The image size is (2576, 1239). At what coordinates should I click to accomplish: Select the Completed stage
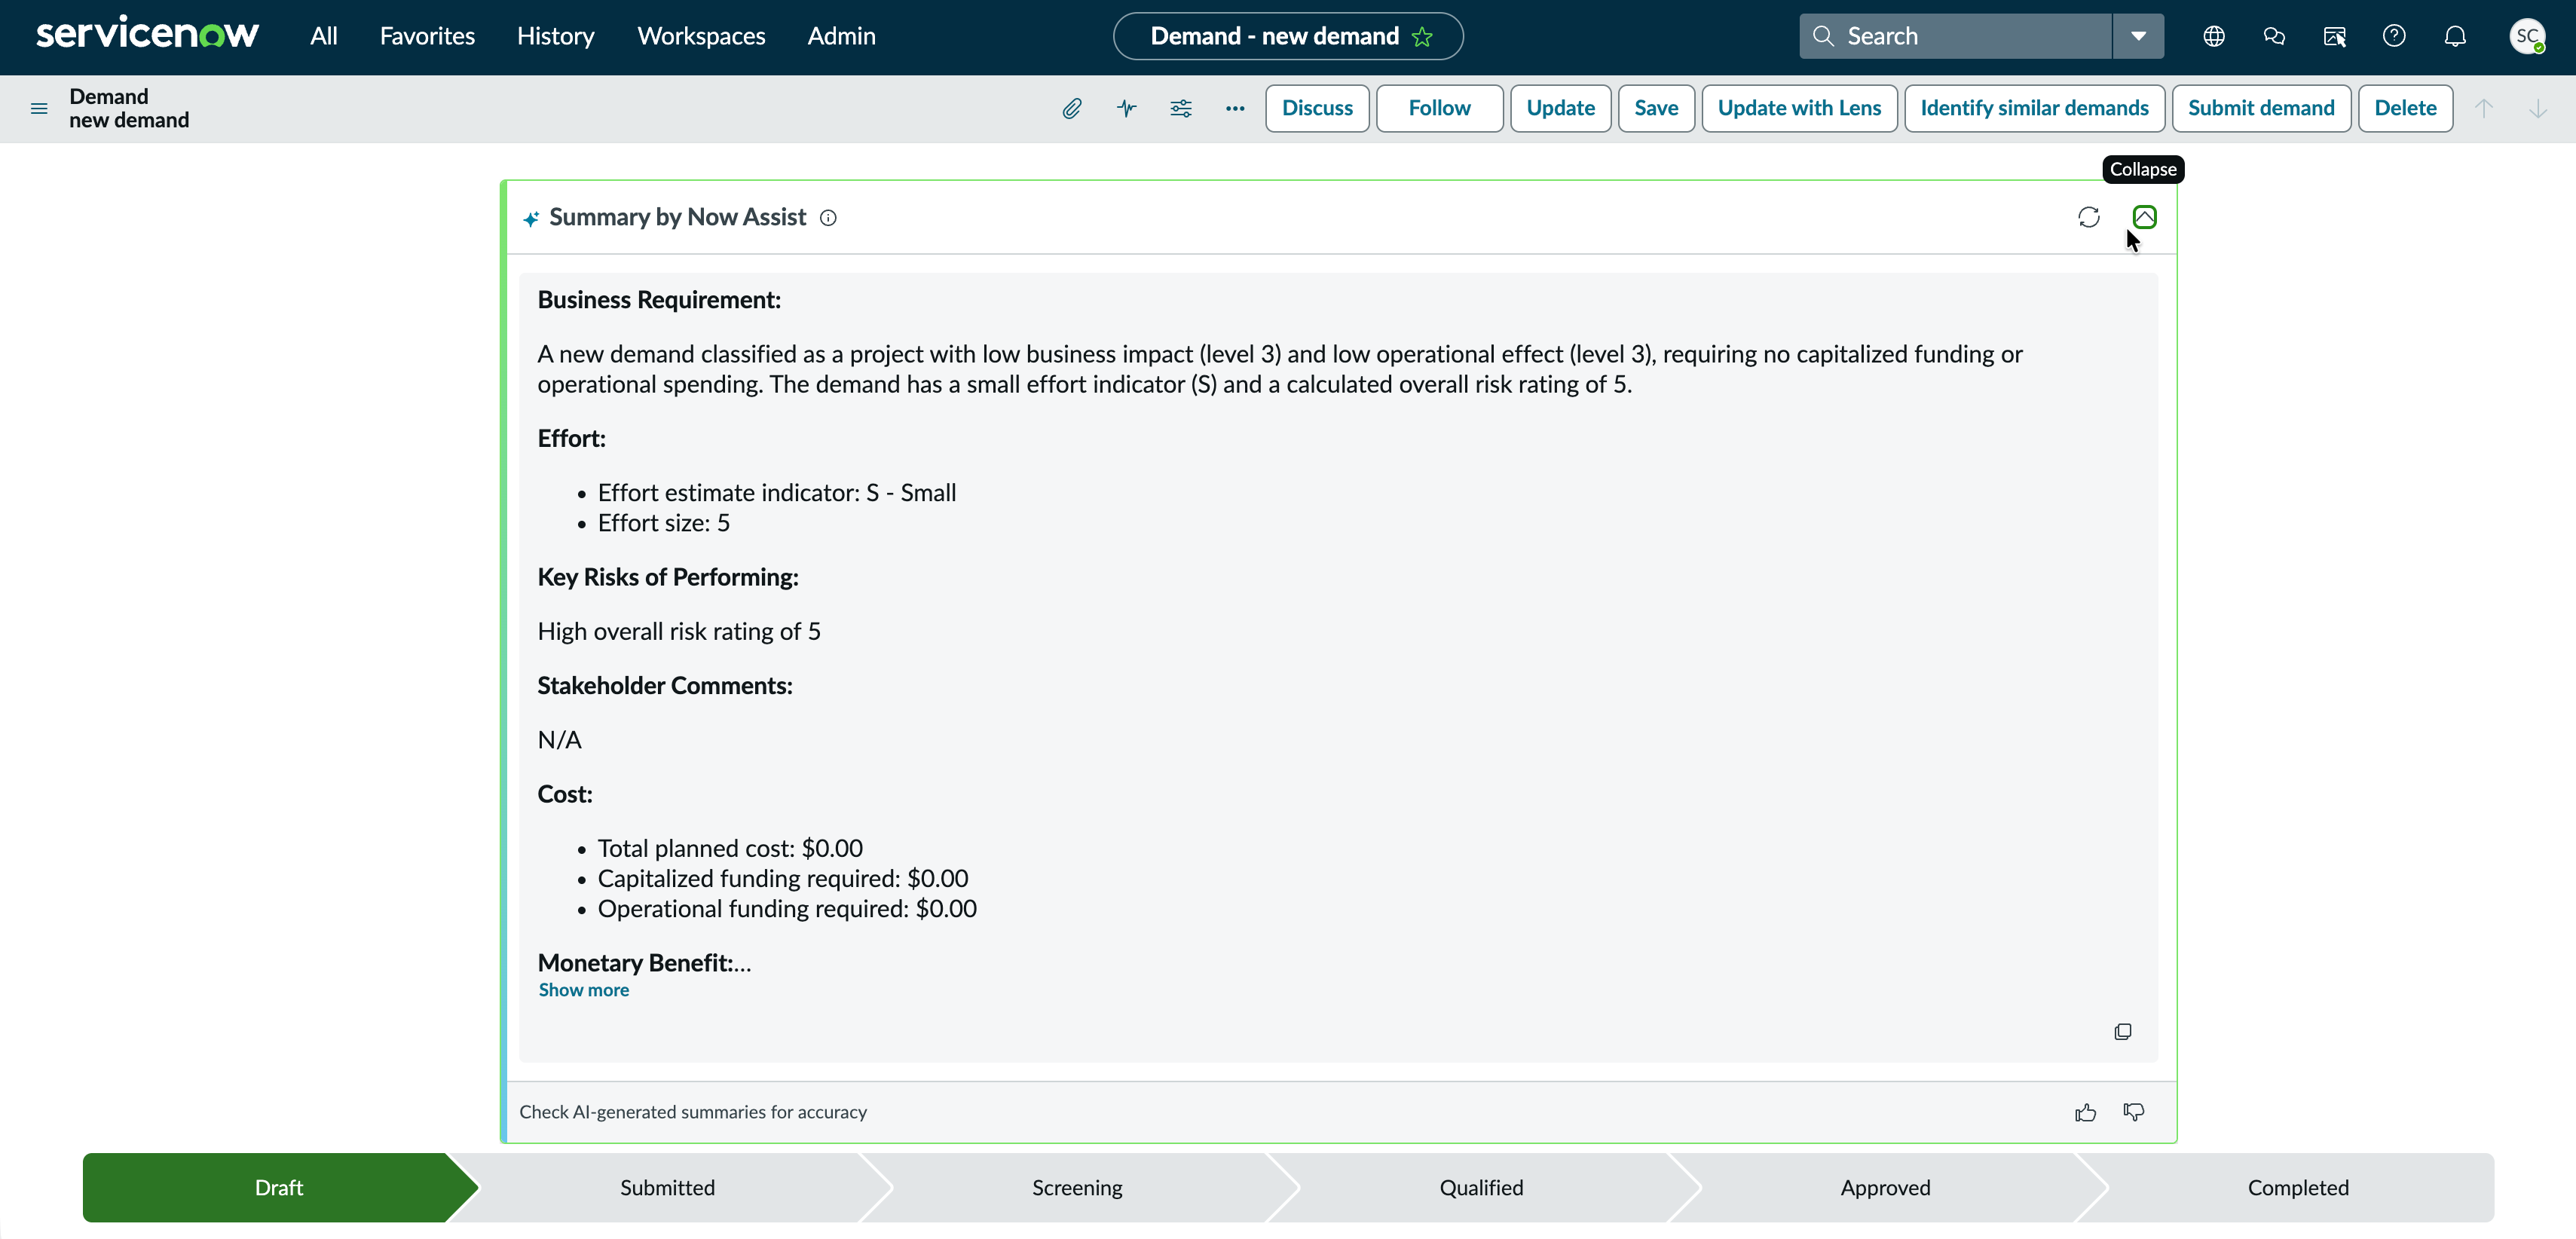[2298, 1188]
